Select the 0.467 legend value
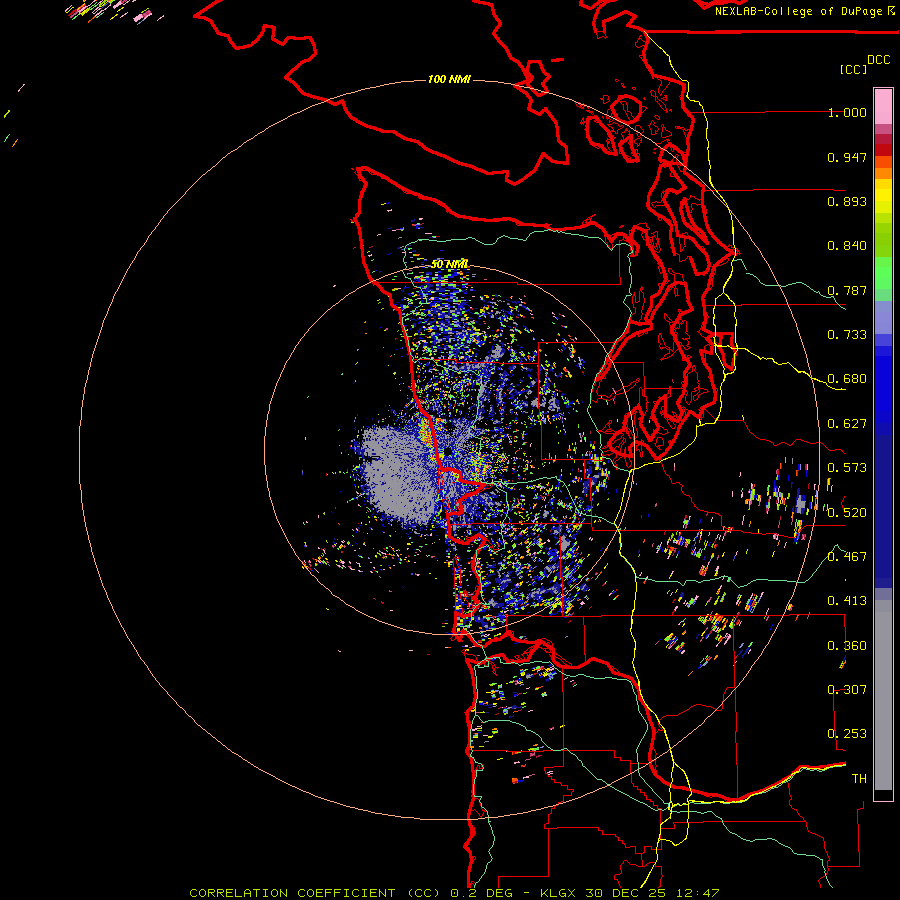The image size is (900, 900). 847,557
